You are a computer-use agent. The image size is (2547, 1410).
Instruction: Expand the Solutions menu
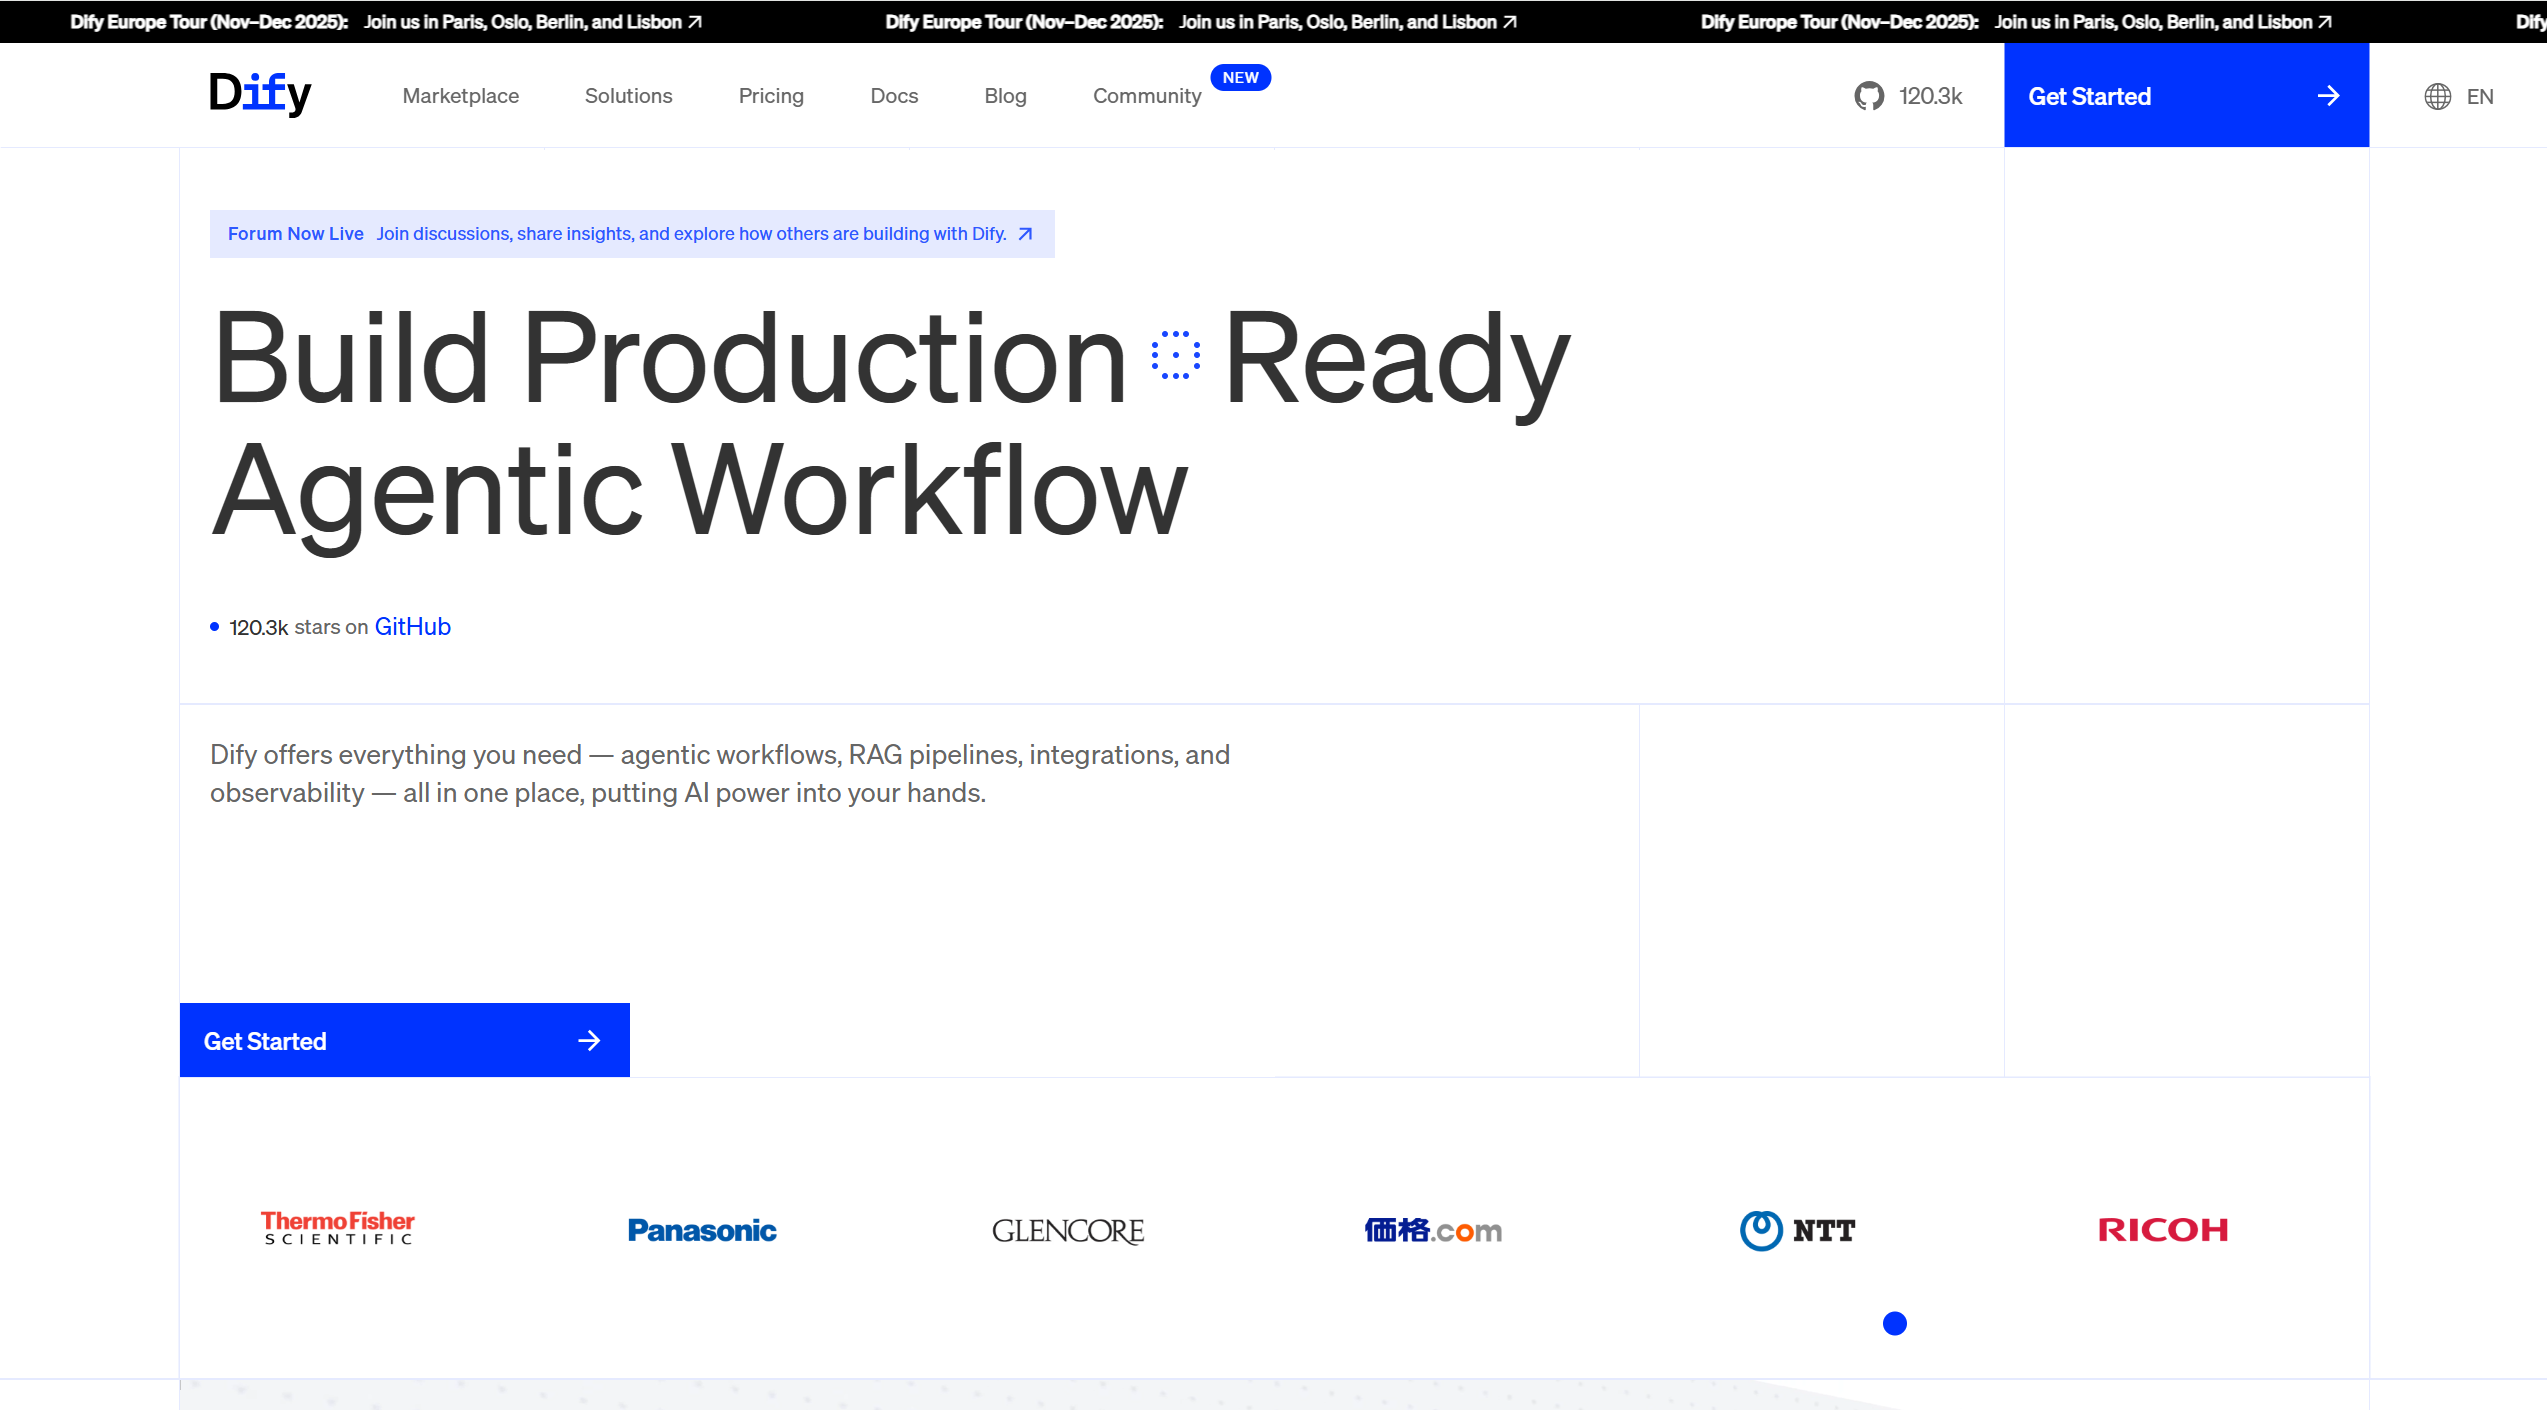628,96
